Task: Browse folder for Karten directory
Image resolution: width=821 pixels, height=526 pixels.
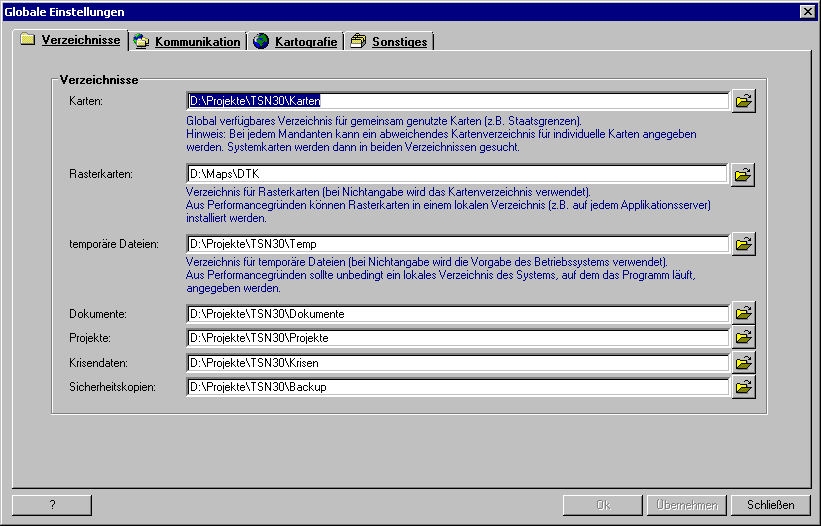Action: [744, 101]
